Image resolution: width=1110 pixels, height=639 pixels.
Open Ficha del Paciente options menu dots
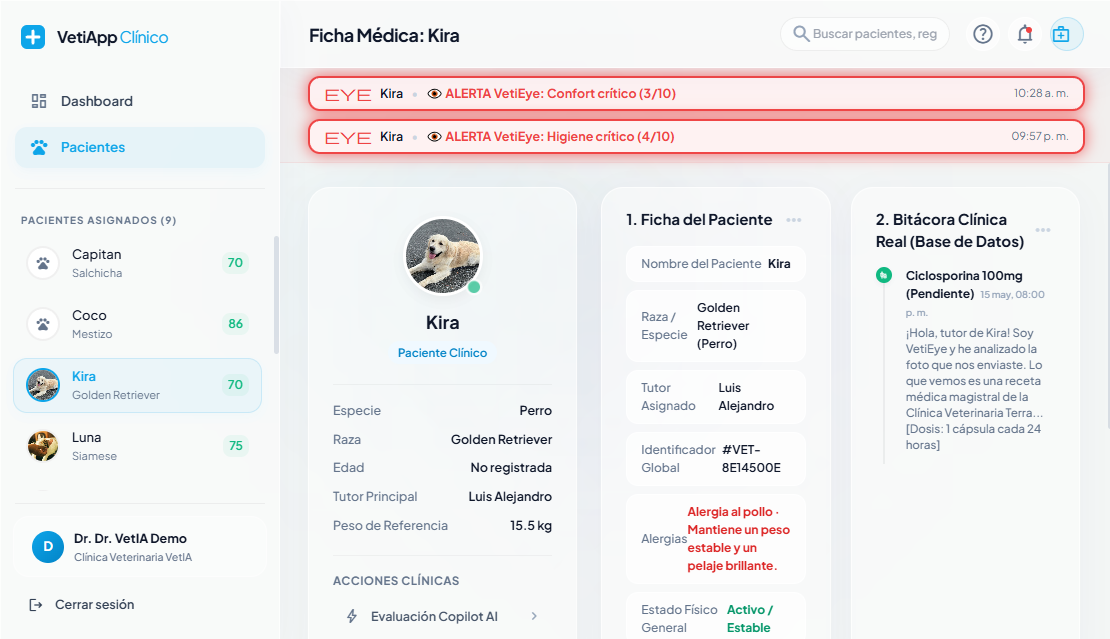794,220
